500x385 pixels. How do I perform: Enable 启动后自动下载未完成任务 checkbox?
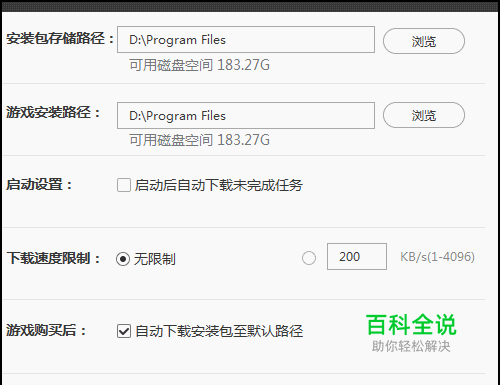[124, 185]
